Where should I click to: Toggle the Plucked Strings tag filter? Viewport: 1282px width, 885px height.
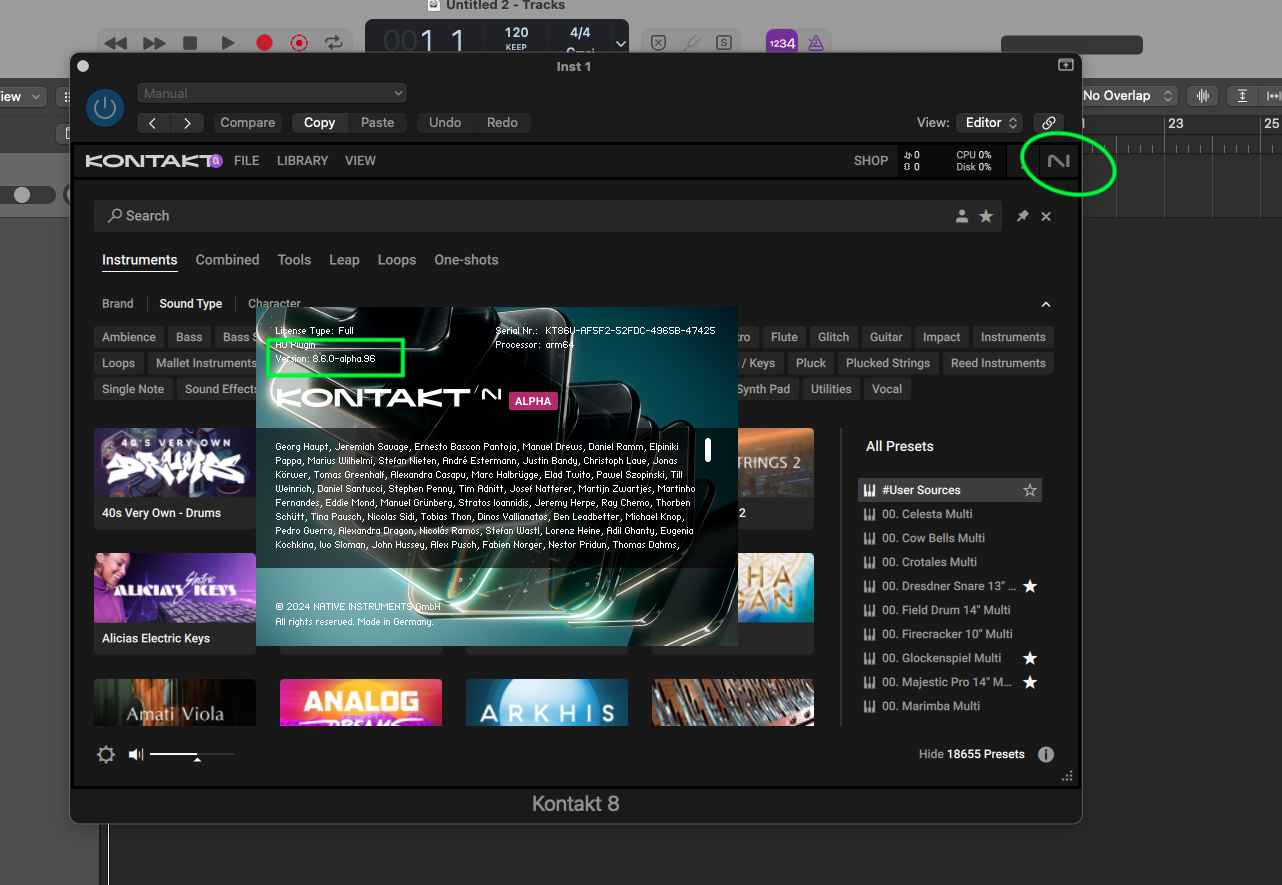pyautogui.click(x=888, y=363)
